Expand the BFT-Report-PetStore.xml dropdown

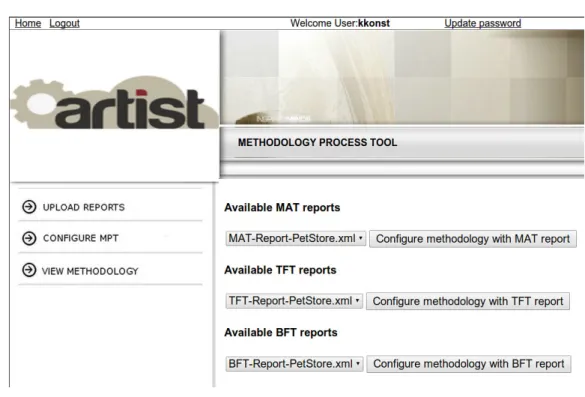[294, 363]
